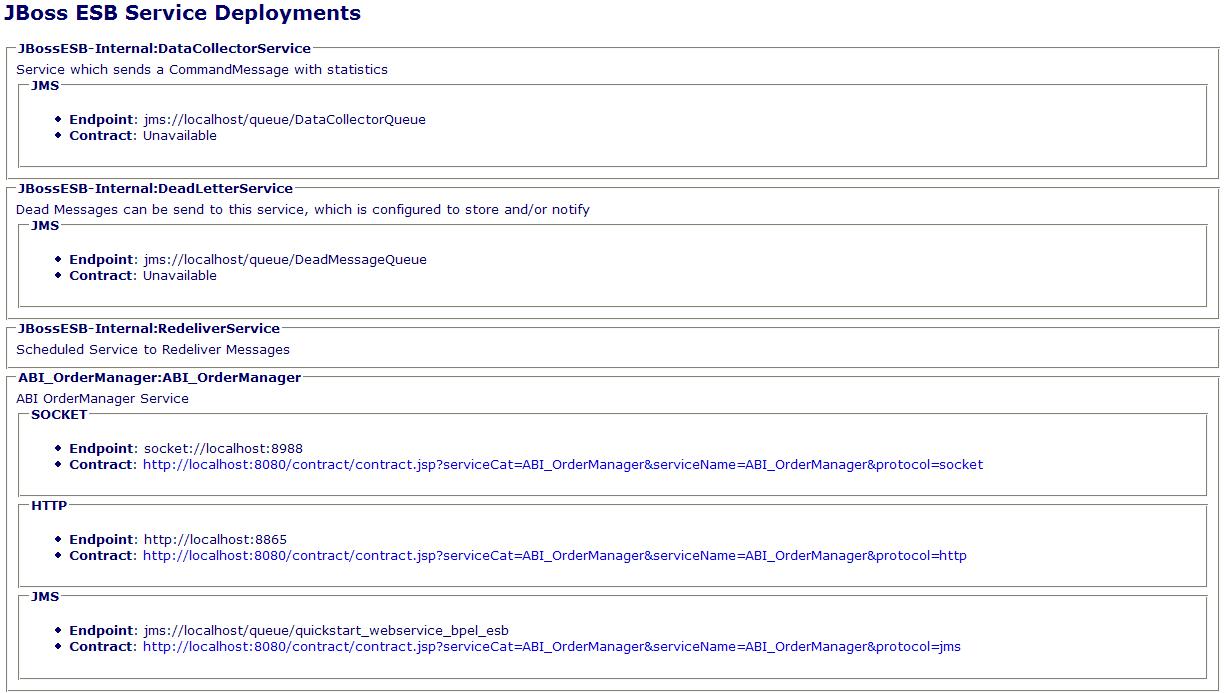Click the JMS label under DataCollectorService
The width and height of the screenshot is (1224, 693).
[x=45, y=85]
